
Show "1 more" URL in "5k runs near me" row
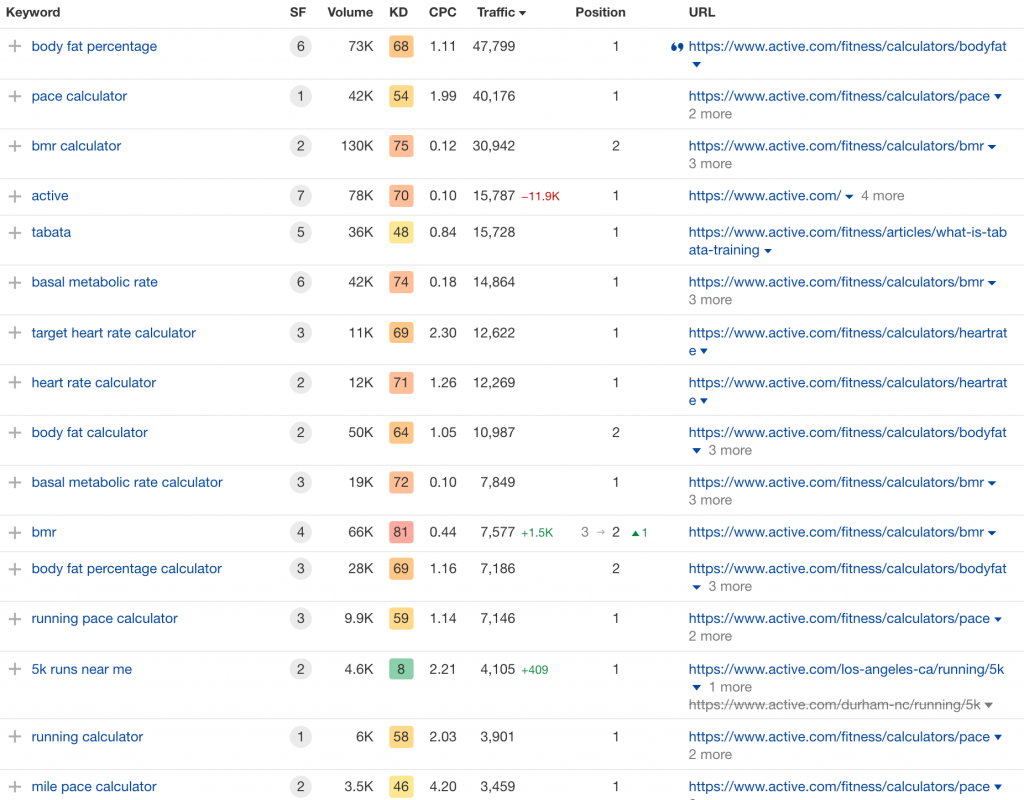730,687
